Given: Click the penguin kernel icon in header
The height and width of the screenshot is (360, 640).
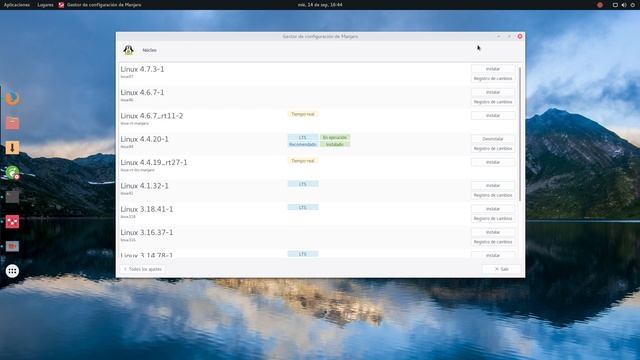Looking at the screenshot, I should click(128, 50).
